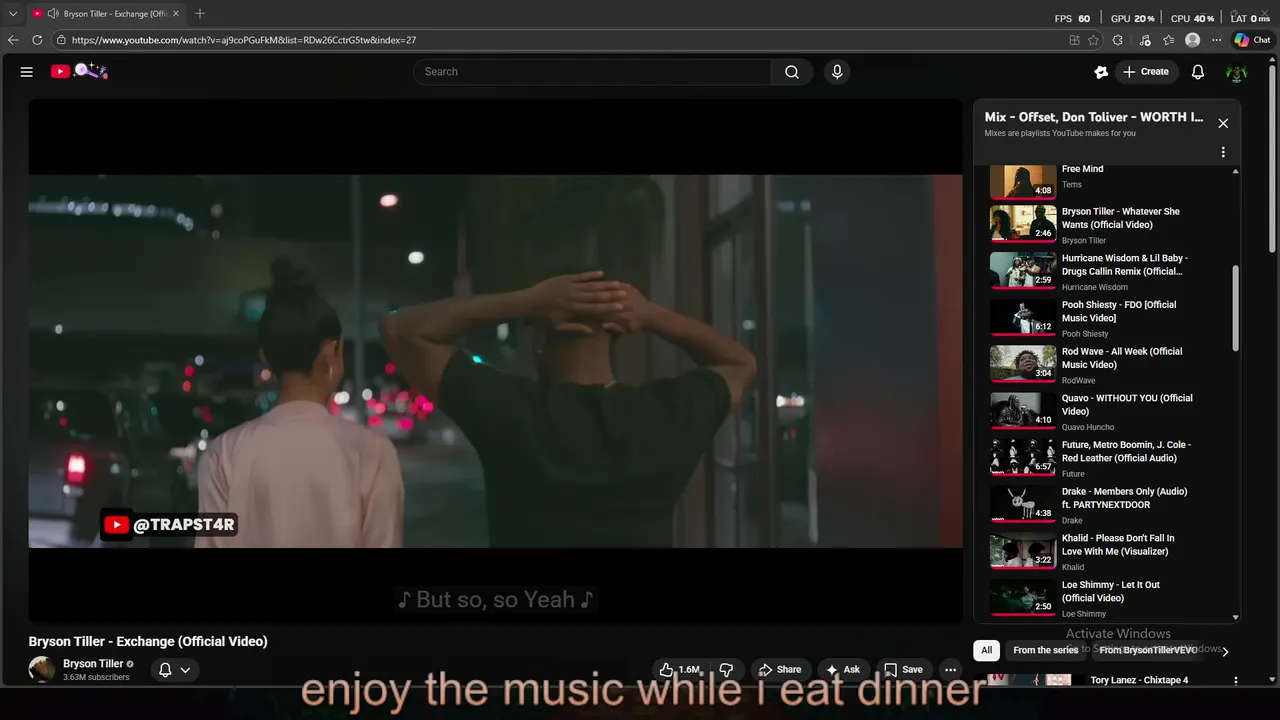
Task: Click the Create button
Action: point(1146,72)
